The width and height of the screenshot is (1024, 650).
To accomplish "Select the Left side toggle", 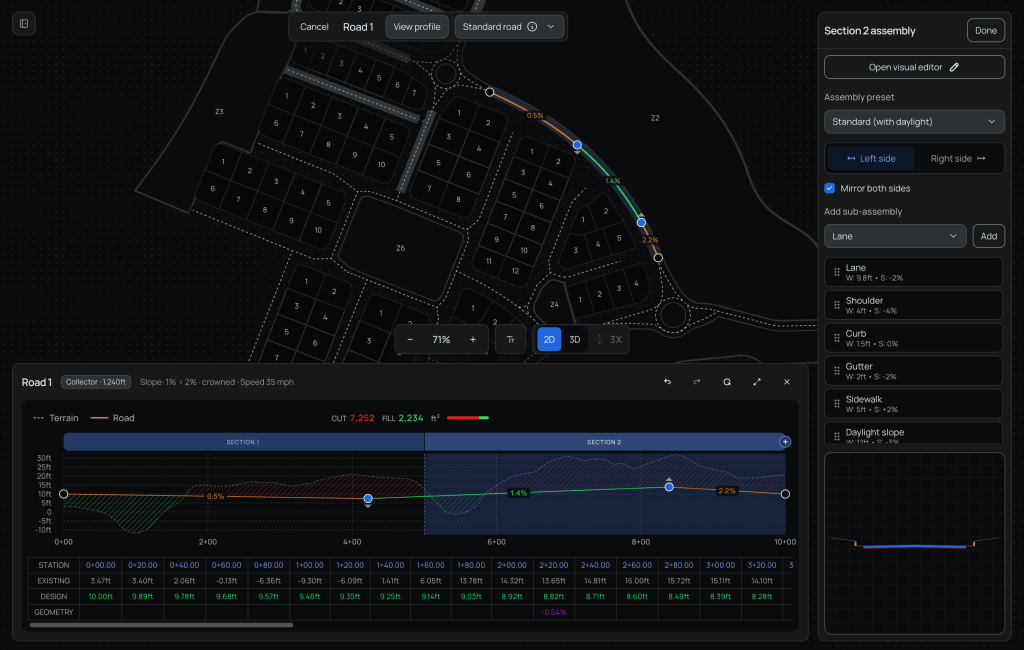I will click(871, 159).
